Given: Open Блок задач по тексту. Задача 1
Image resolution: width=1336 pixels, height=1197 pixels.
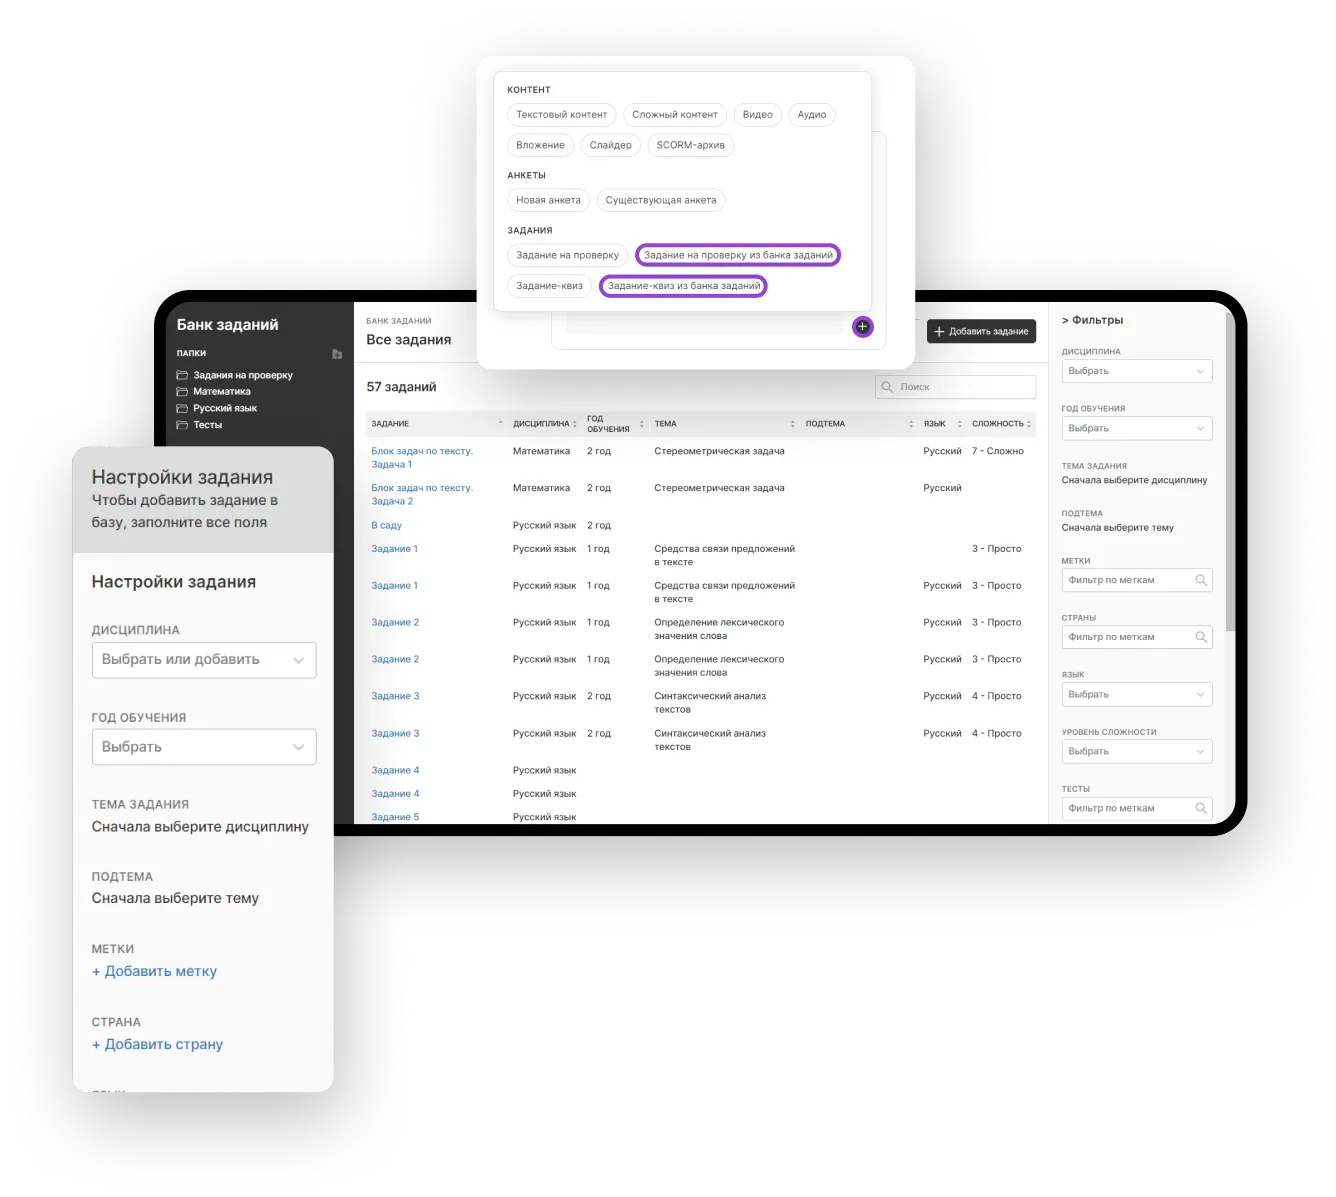Looking at the screenshot, I should (x=422, y=458).
